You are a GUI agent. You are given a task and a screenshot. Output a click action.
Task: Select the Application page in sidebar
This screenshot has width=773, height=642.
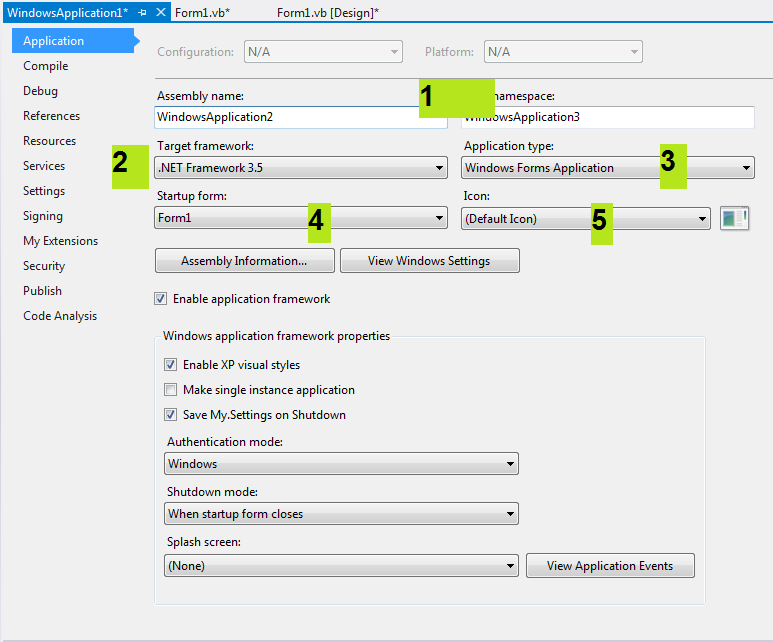tap(73, 40)
